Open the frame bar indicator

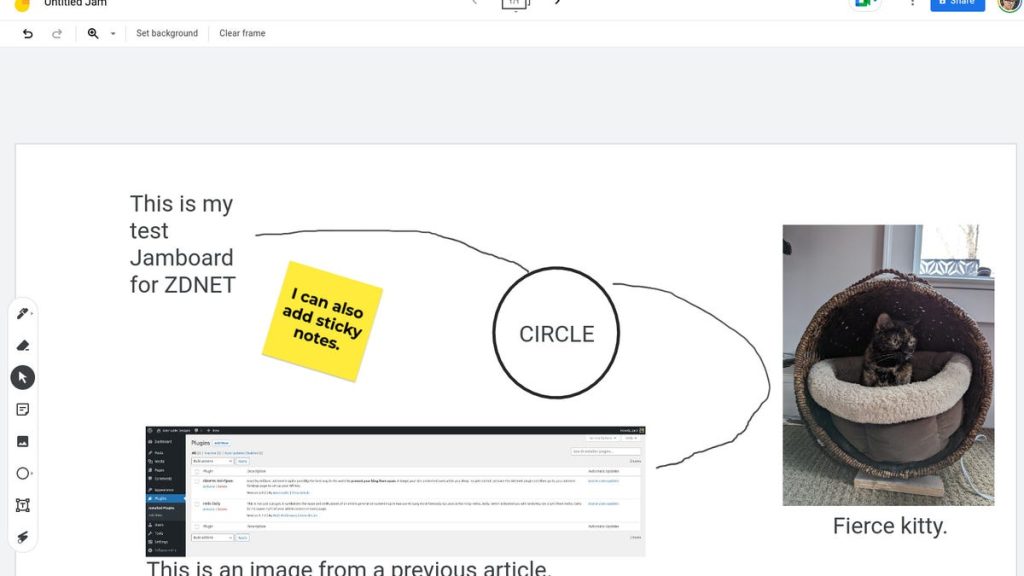(x=515, y=4)
